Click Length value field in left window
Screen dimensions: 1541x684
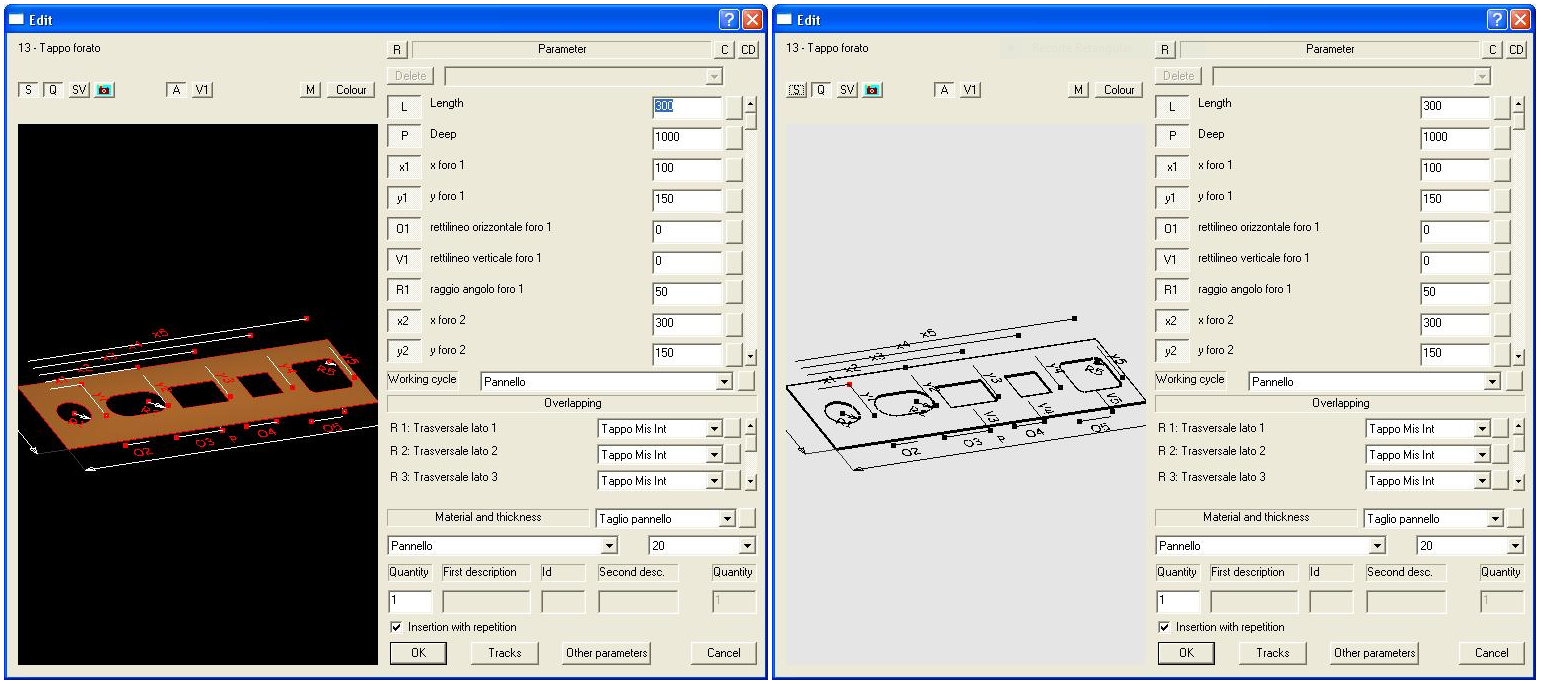pos(687,106)
